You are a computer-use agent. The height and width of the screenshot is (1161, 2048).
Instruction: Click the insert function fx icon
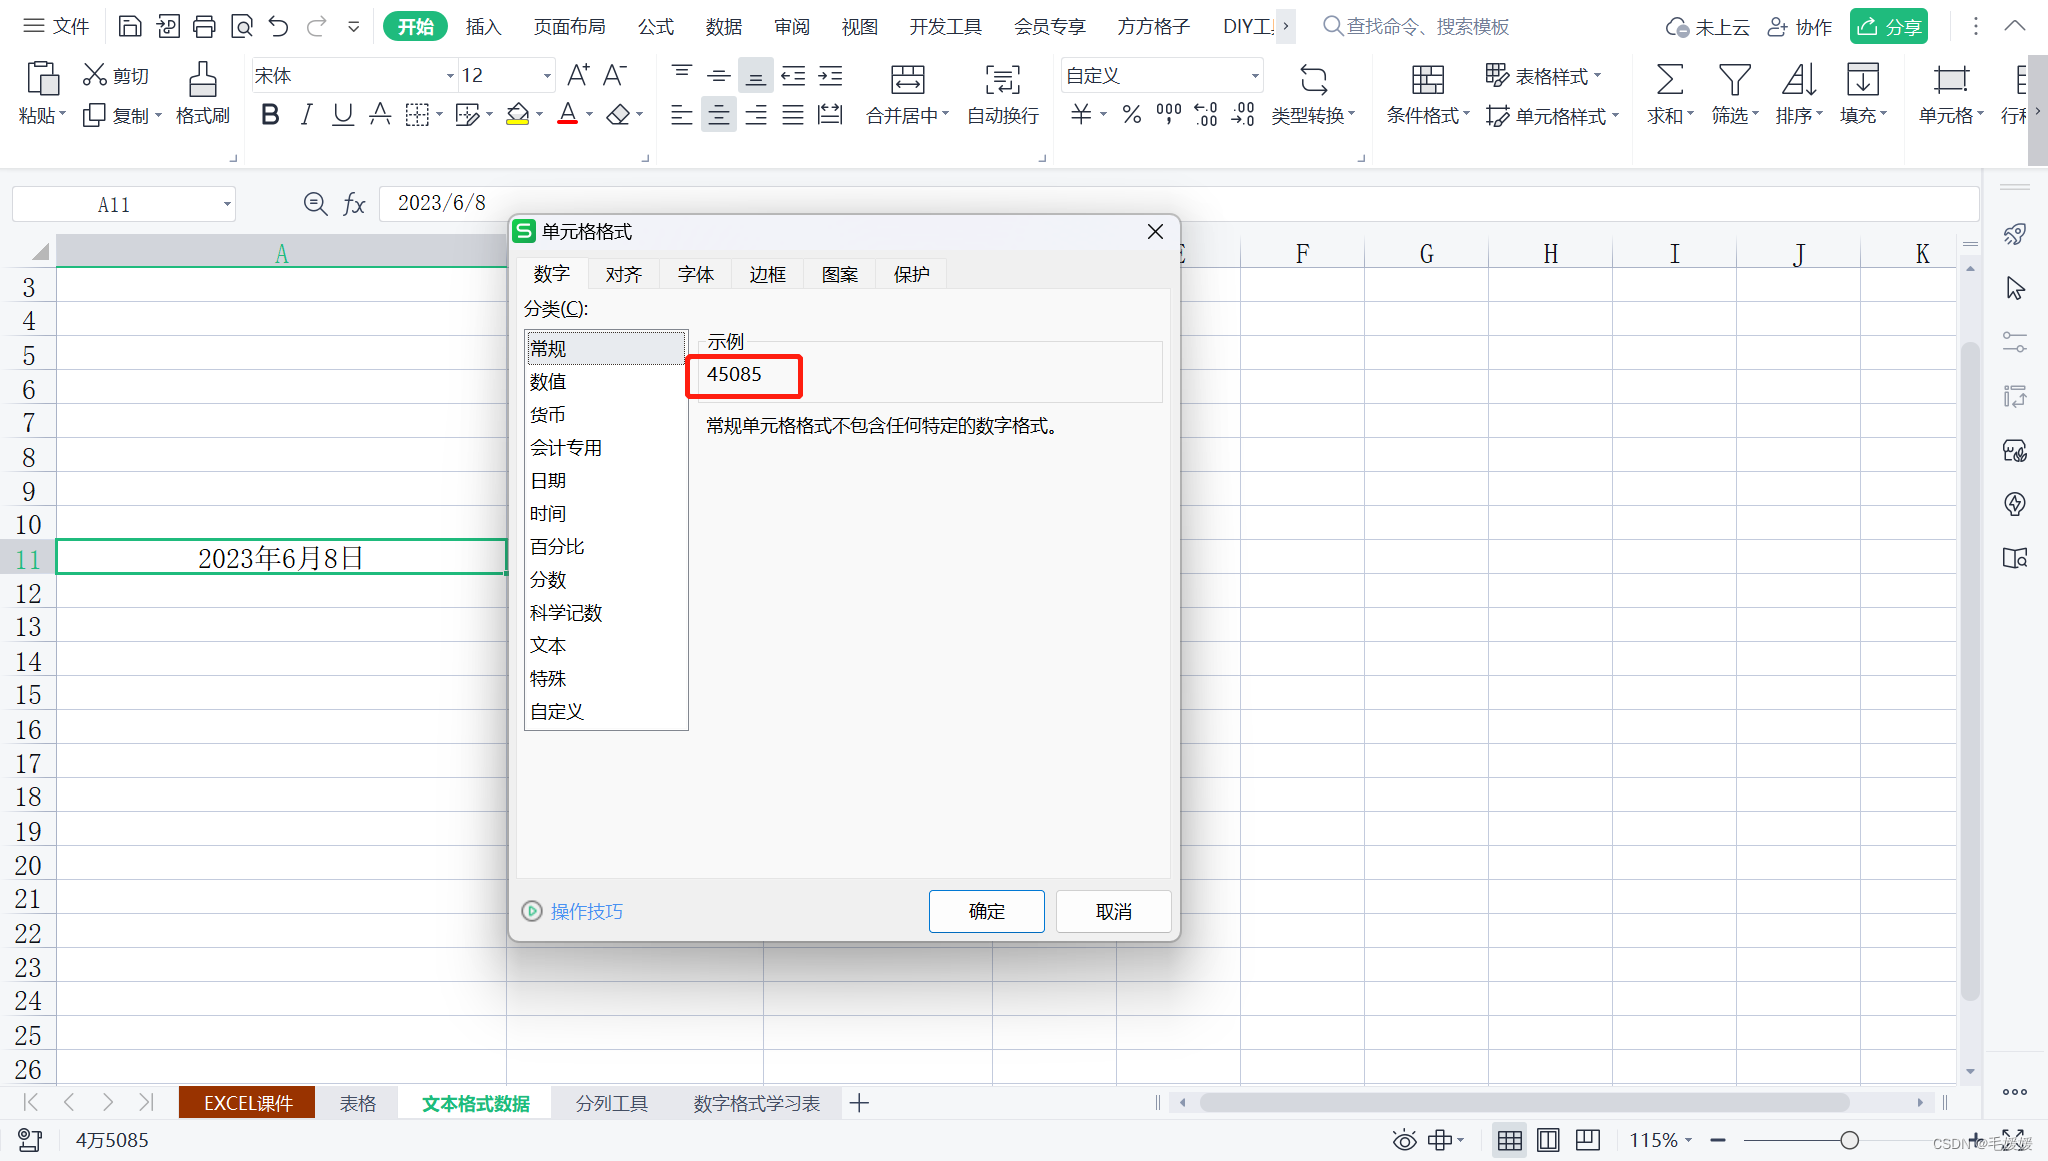[x=354, y=205]
